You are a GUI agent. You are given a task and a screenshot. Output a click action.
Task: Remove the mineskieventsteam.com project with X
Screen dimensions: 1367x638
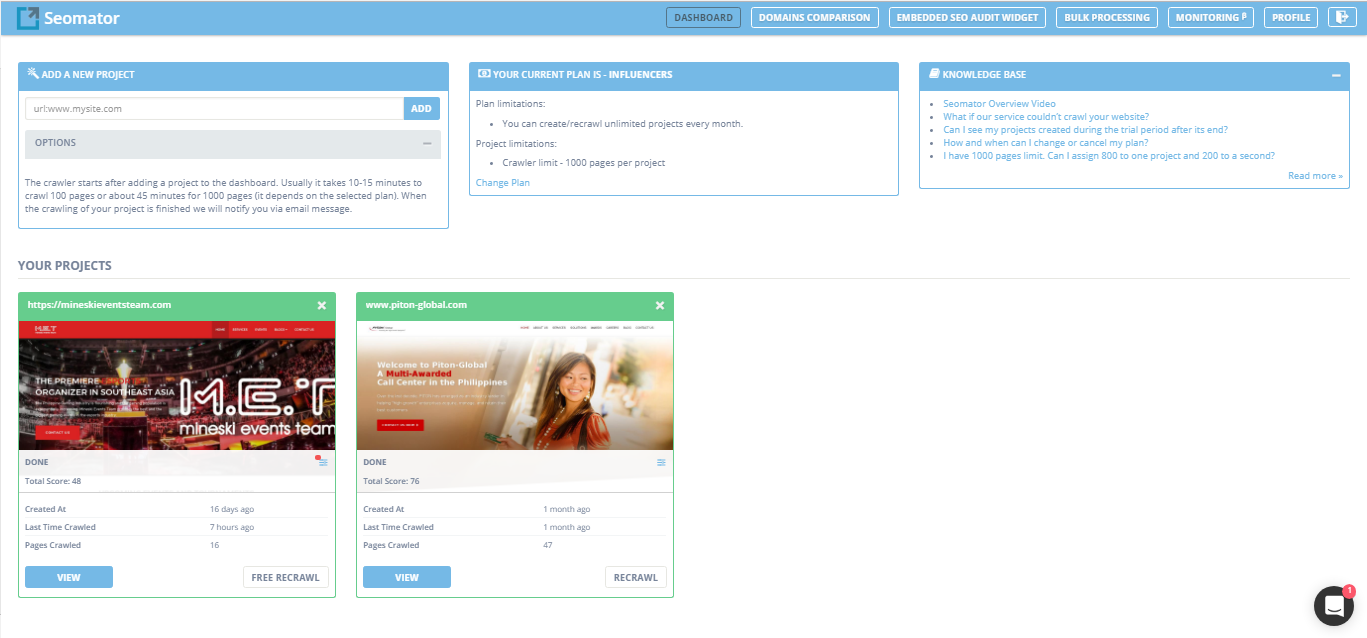322,306
